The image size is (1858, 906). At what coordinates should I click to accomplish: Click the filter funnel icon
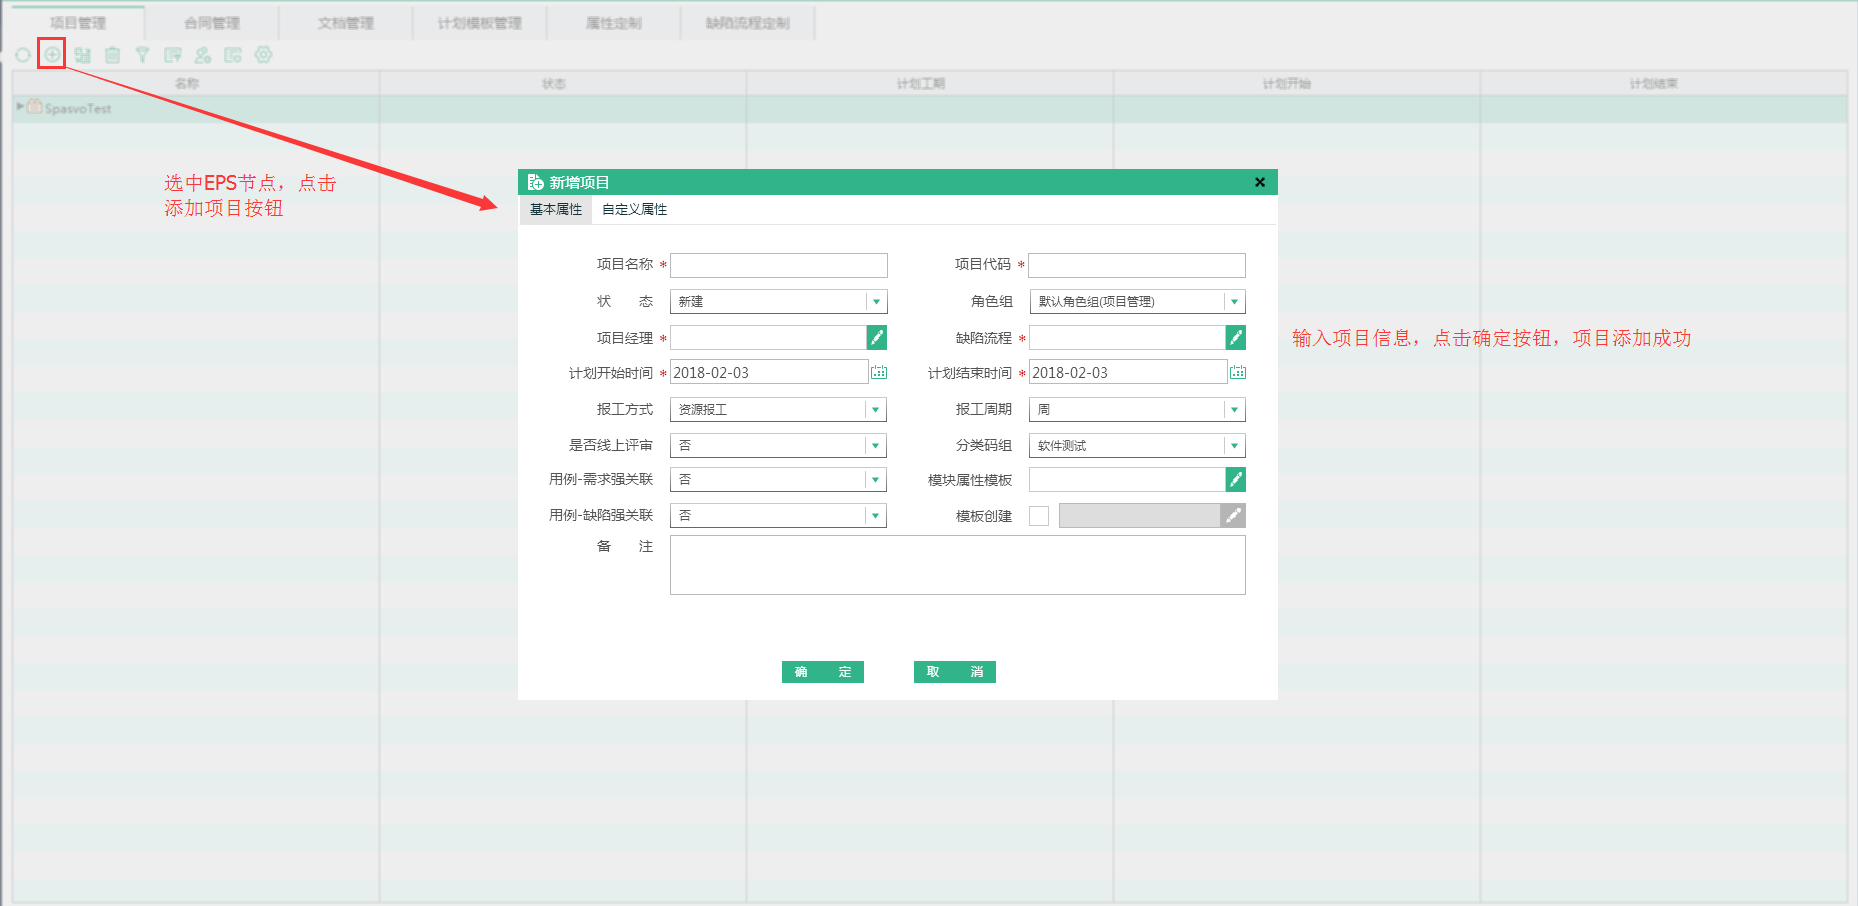click(x=142, y=55)
